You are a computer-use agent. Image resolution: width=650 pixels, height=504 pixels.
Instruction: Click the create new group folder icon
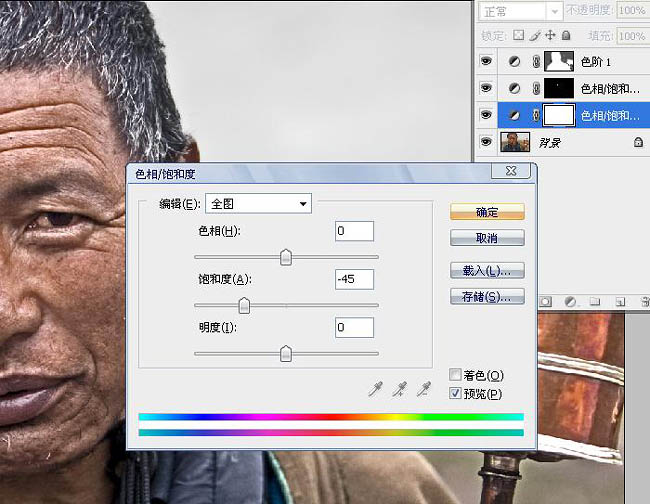[594, 300]
